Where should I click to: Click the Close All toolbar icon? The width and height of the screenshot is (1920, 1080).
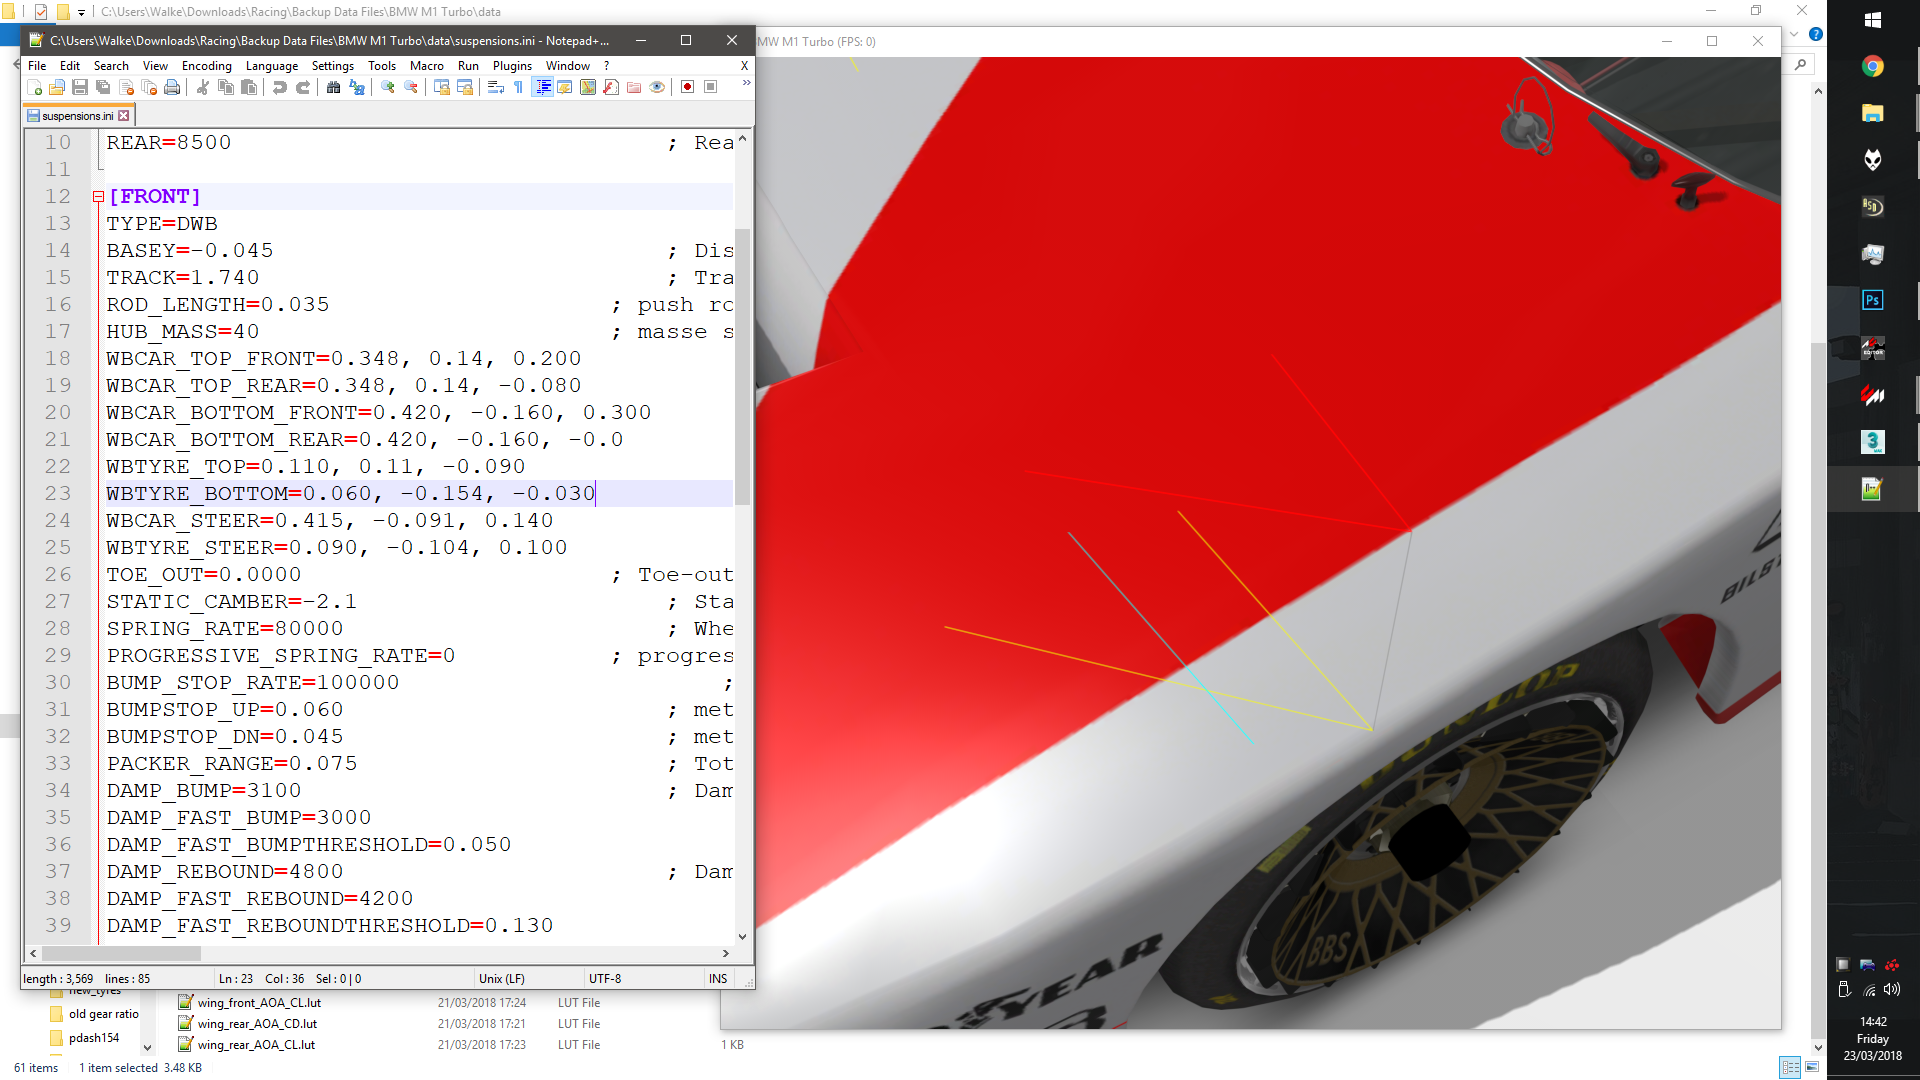(149, 87)
